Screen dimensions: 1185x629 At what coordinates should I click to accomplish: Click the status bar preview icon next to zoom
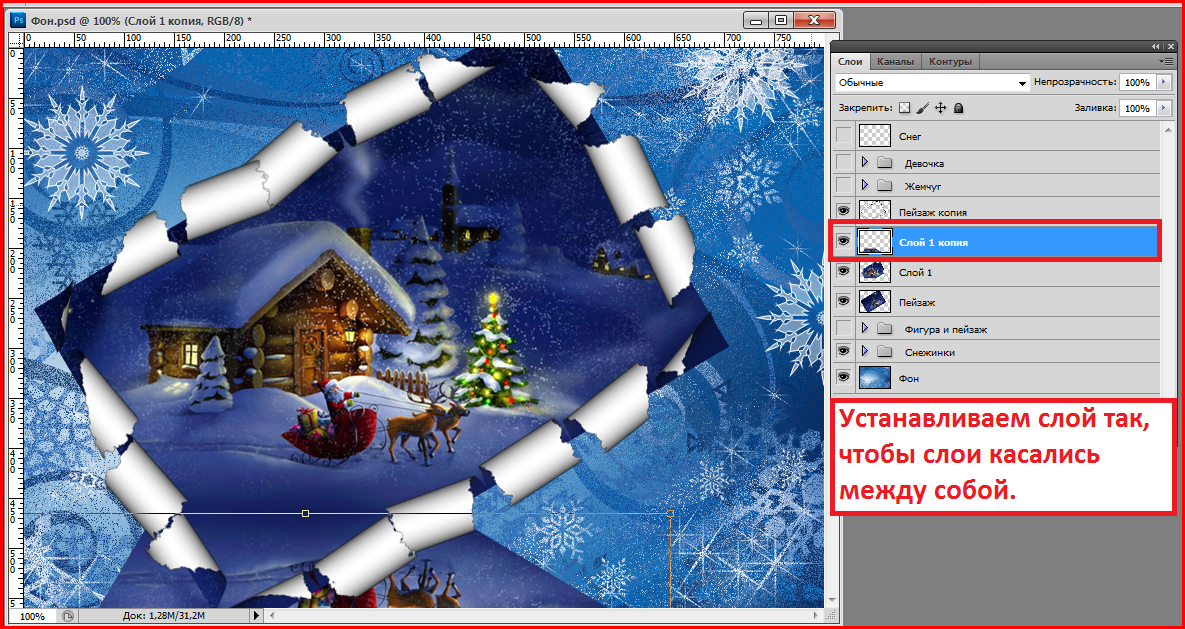tap(68, 616)
